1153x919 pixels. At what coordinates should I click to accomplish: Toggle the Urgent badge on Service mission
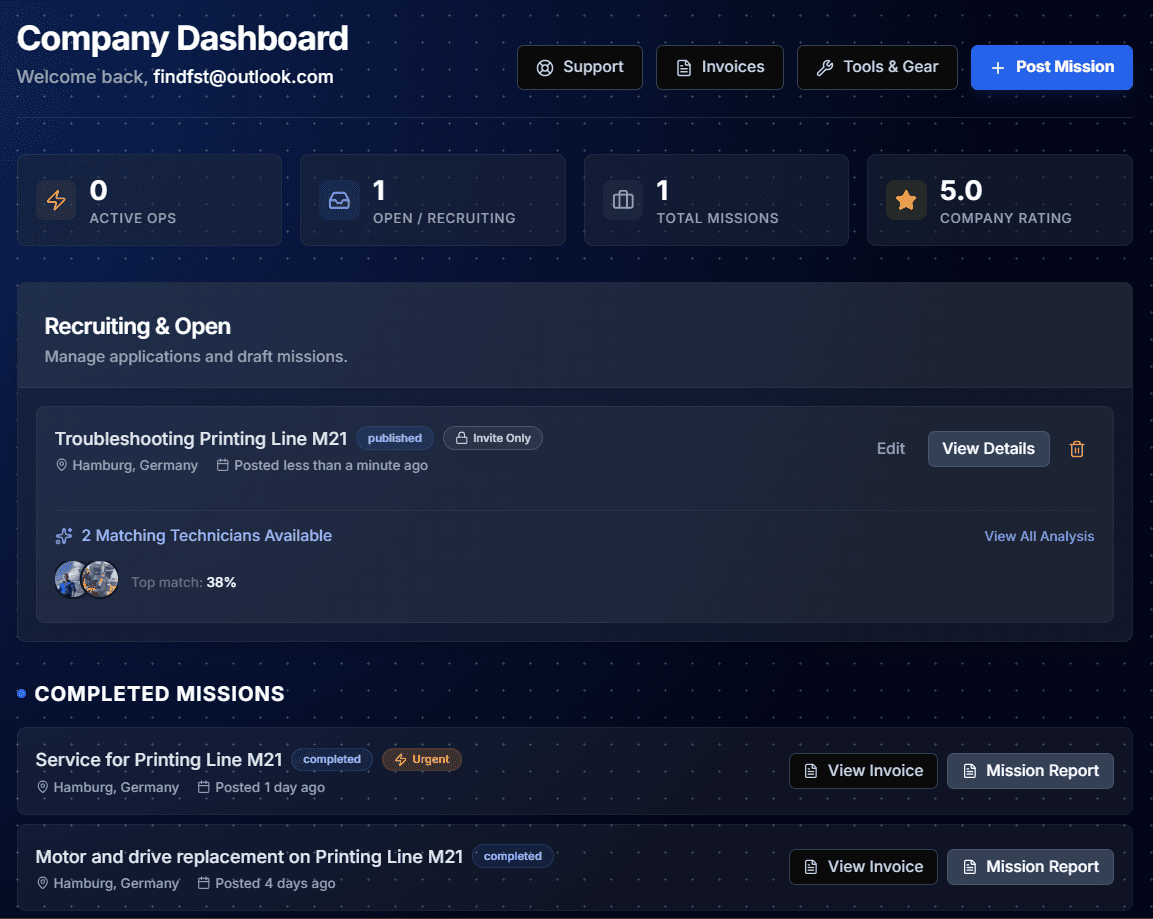click(x=422, y=760)
